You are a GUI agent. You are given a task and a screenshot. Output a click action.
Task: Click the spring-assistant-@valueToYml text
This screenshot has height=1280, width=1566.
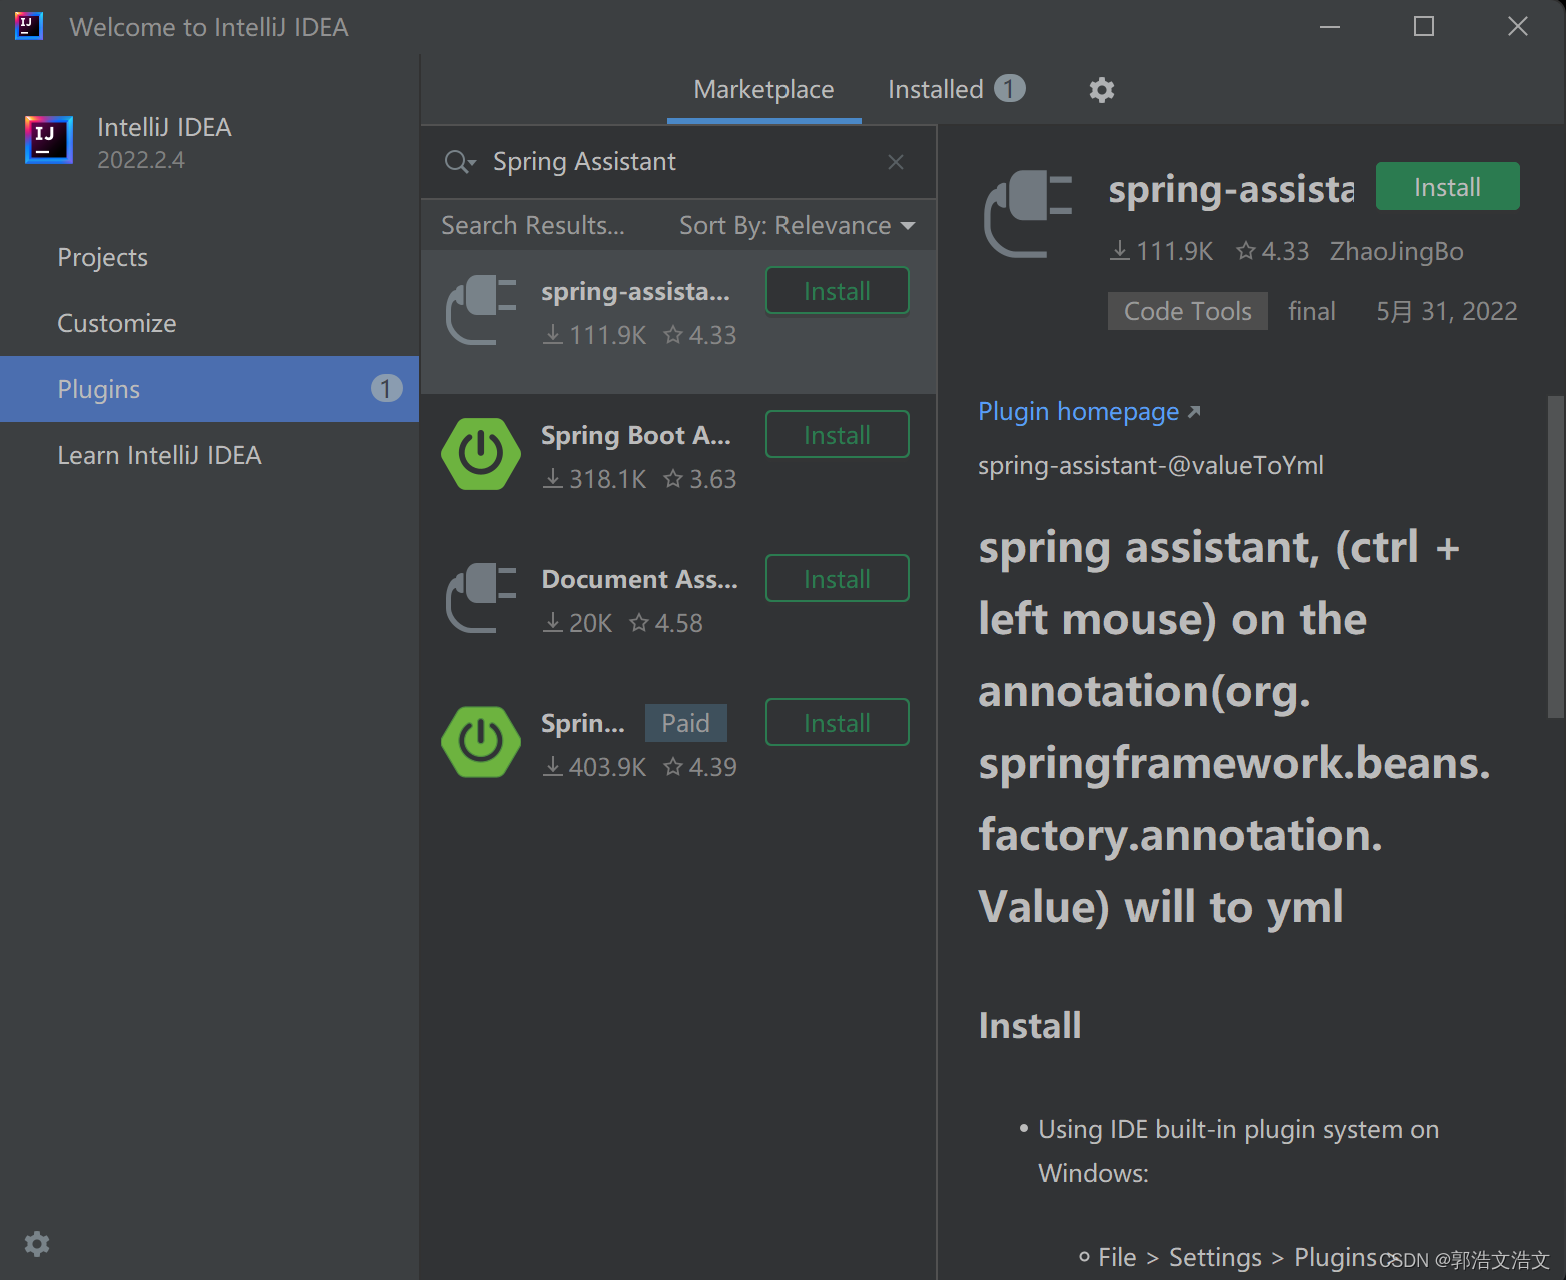pyautogui.click(x=1150, y=466)
